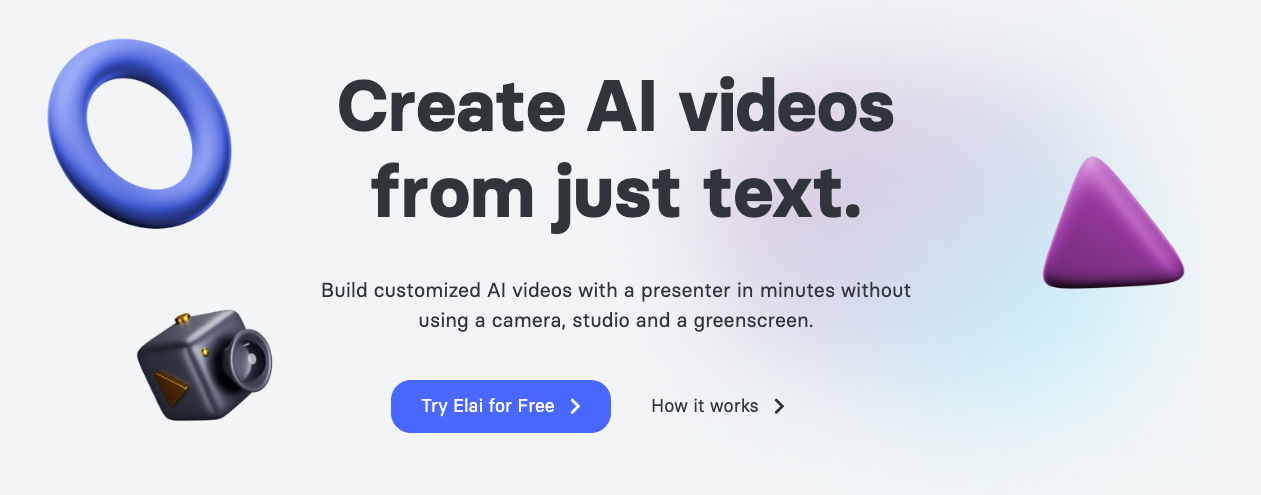Click the camera lens on the camera icon
The image size is (1261, 495).
click(248, 360)
